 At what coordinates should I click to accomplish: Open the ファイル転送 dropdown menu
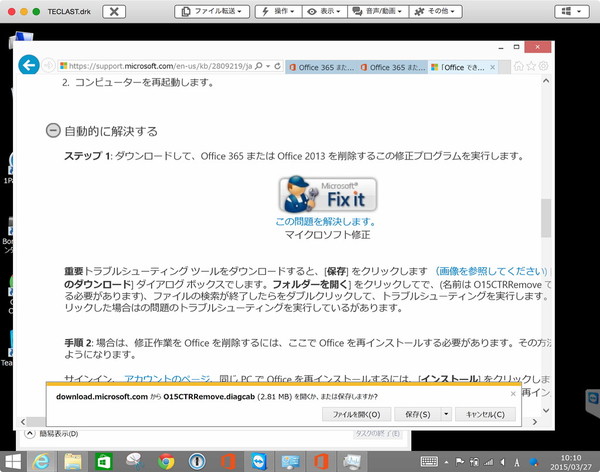(x=212, y=11)
